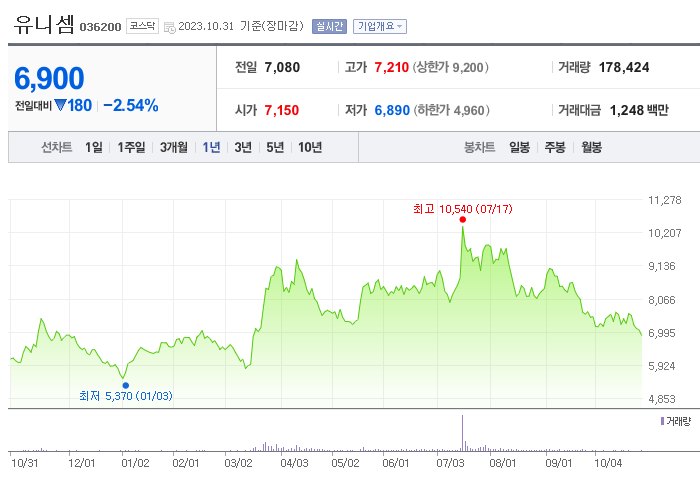
Task: Click the 2023.10.31 기준(장마감) date text
Action: click(241, 26)
